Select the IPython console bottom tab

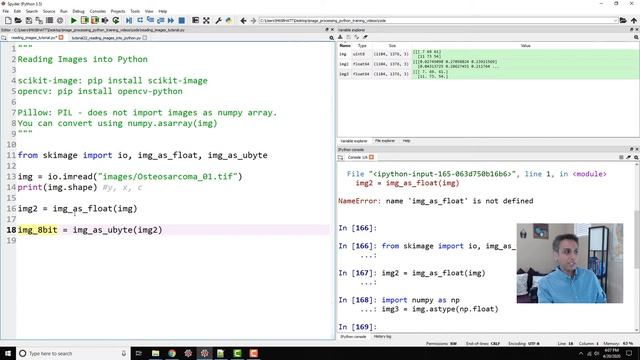(353, 336)
